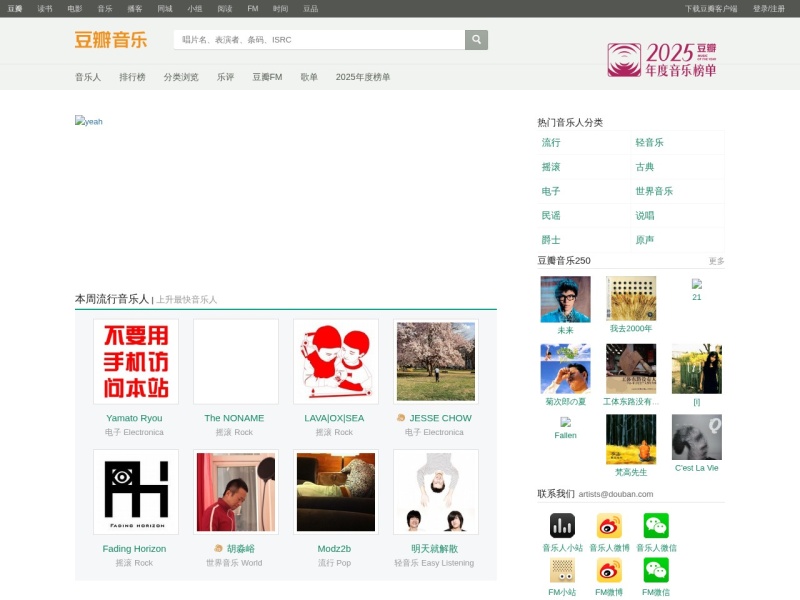The height and width of the screenshot is (600, 800).
Task: Open the album link labeled 21
Action: pos(697,297)
